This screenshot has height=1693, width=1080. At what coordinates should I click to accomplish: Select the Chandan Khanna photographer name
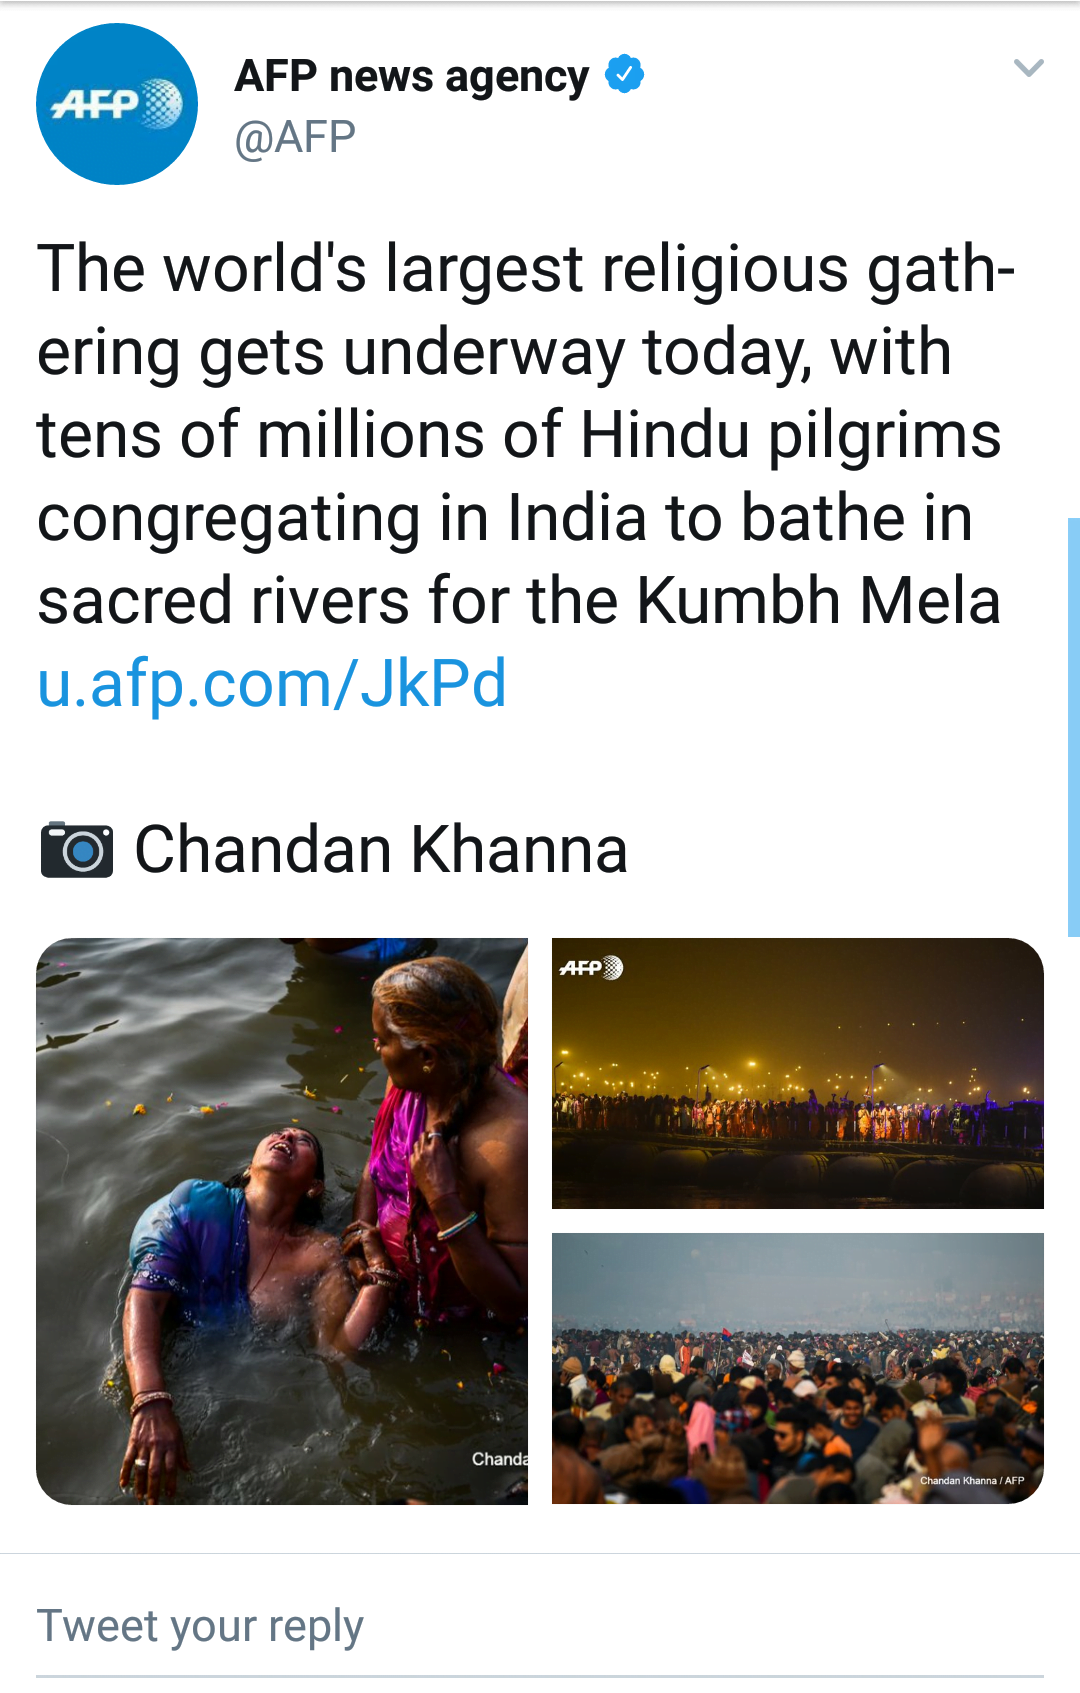381,850
